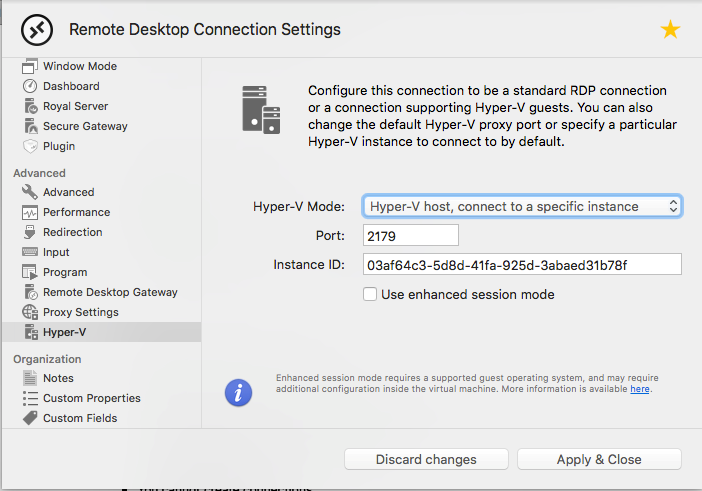Click the Remote Desktop logo icon
This screenshot has height=491, width=702.
pos(37,30)
